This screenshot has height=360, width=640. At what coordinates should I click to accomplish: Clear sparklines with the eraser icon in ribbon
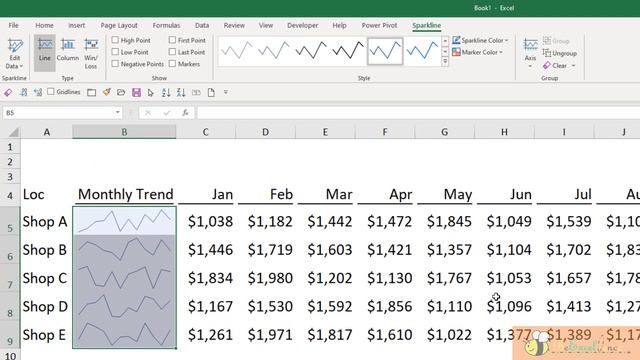coord(547,65)
